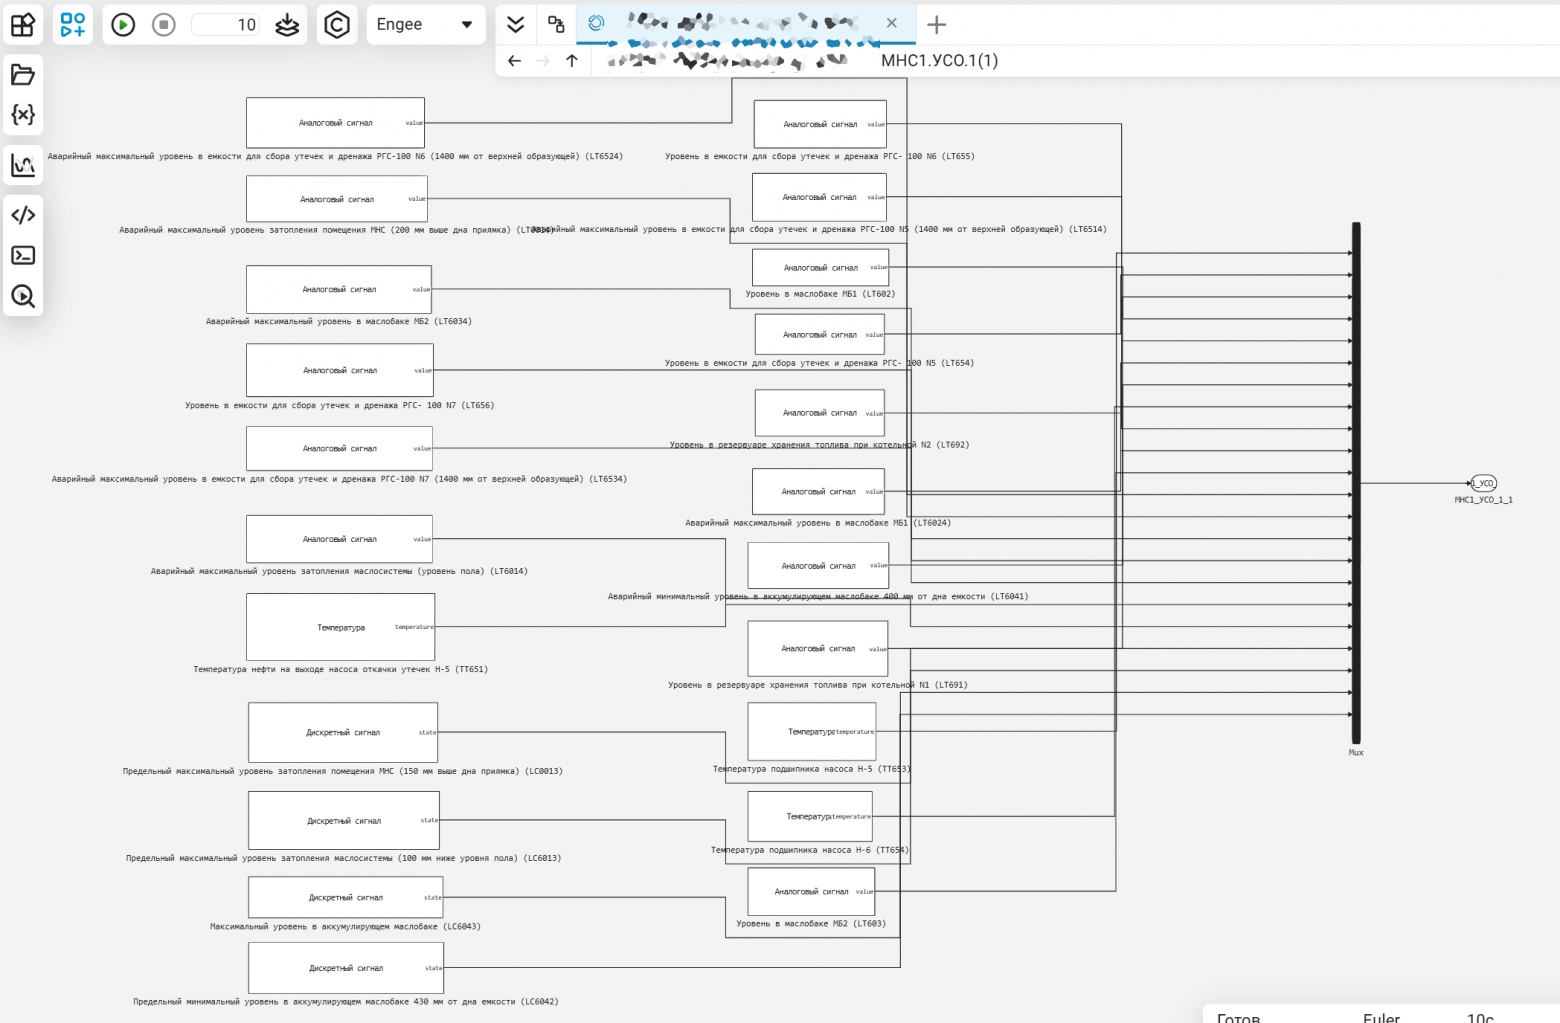Click the add blocks icon
Screen dimensions: 1560x1023
pyautogui.click(x=73, y=24)
